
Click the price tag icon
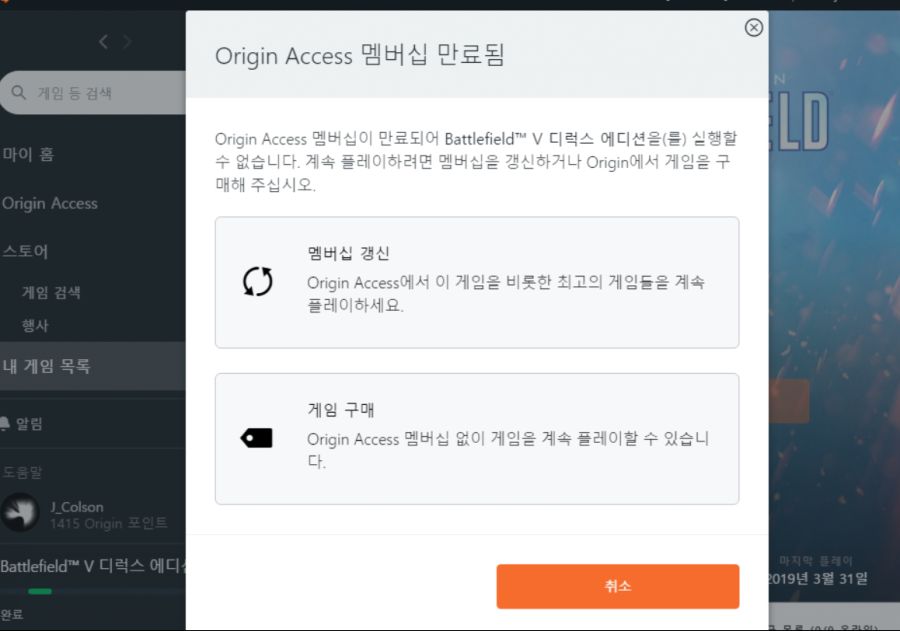tap(257, 438)
